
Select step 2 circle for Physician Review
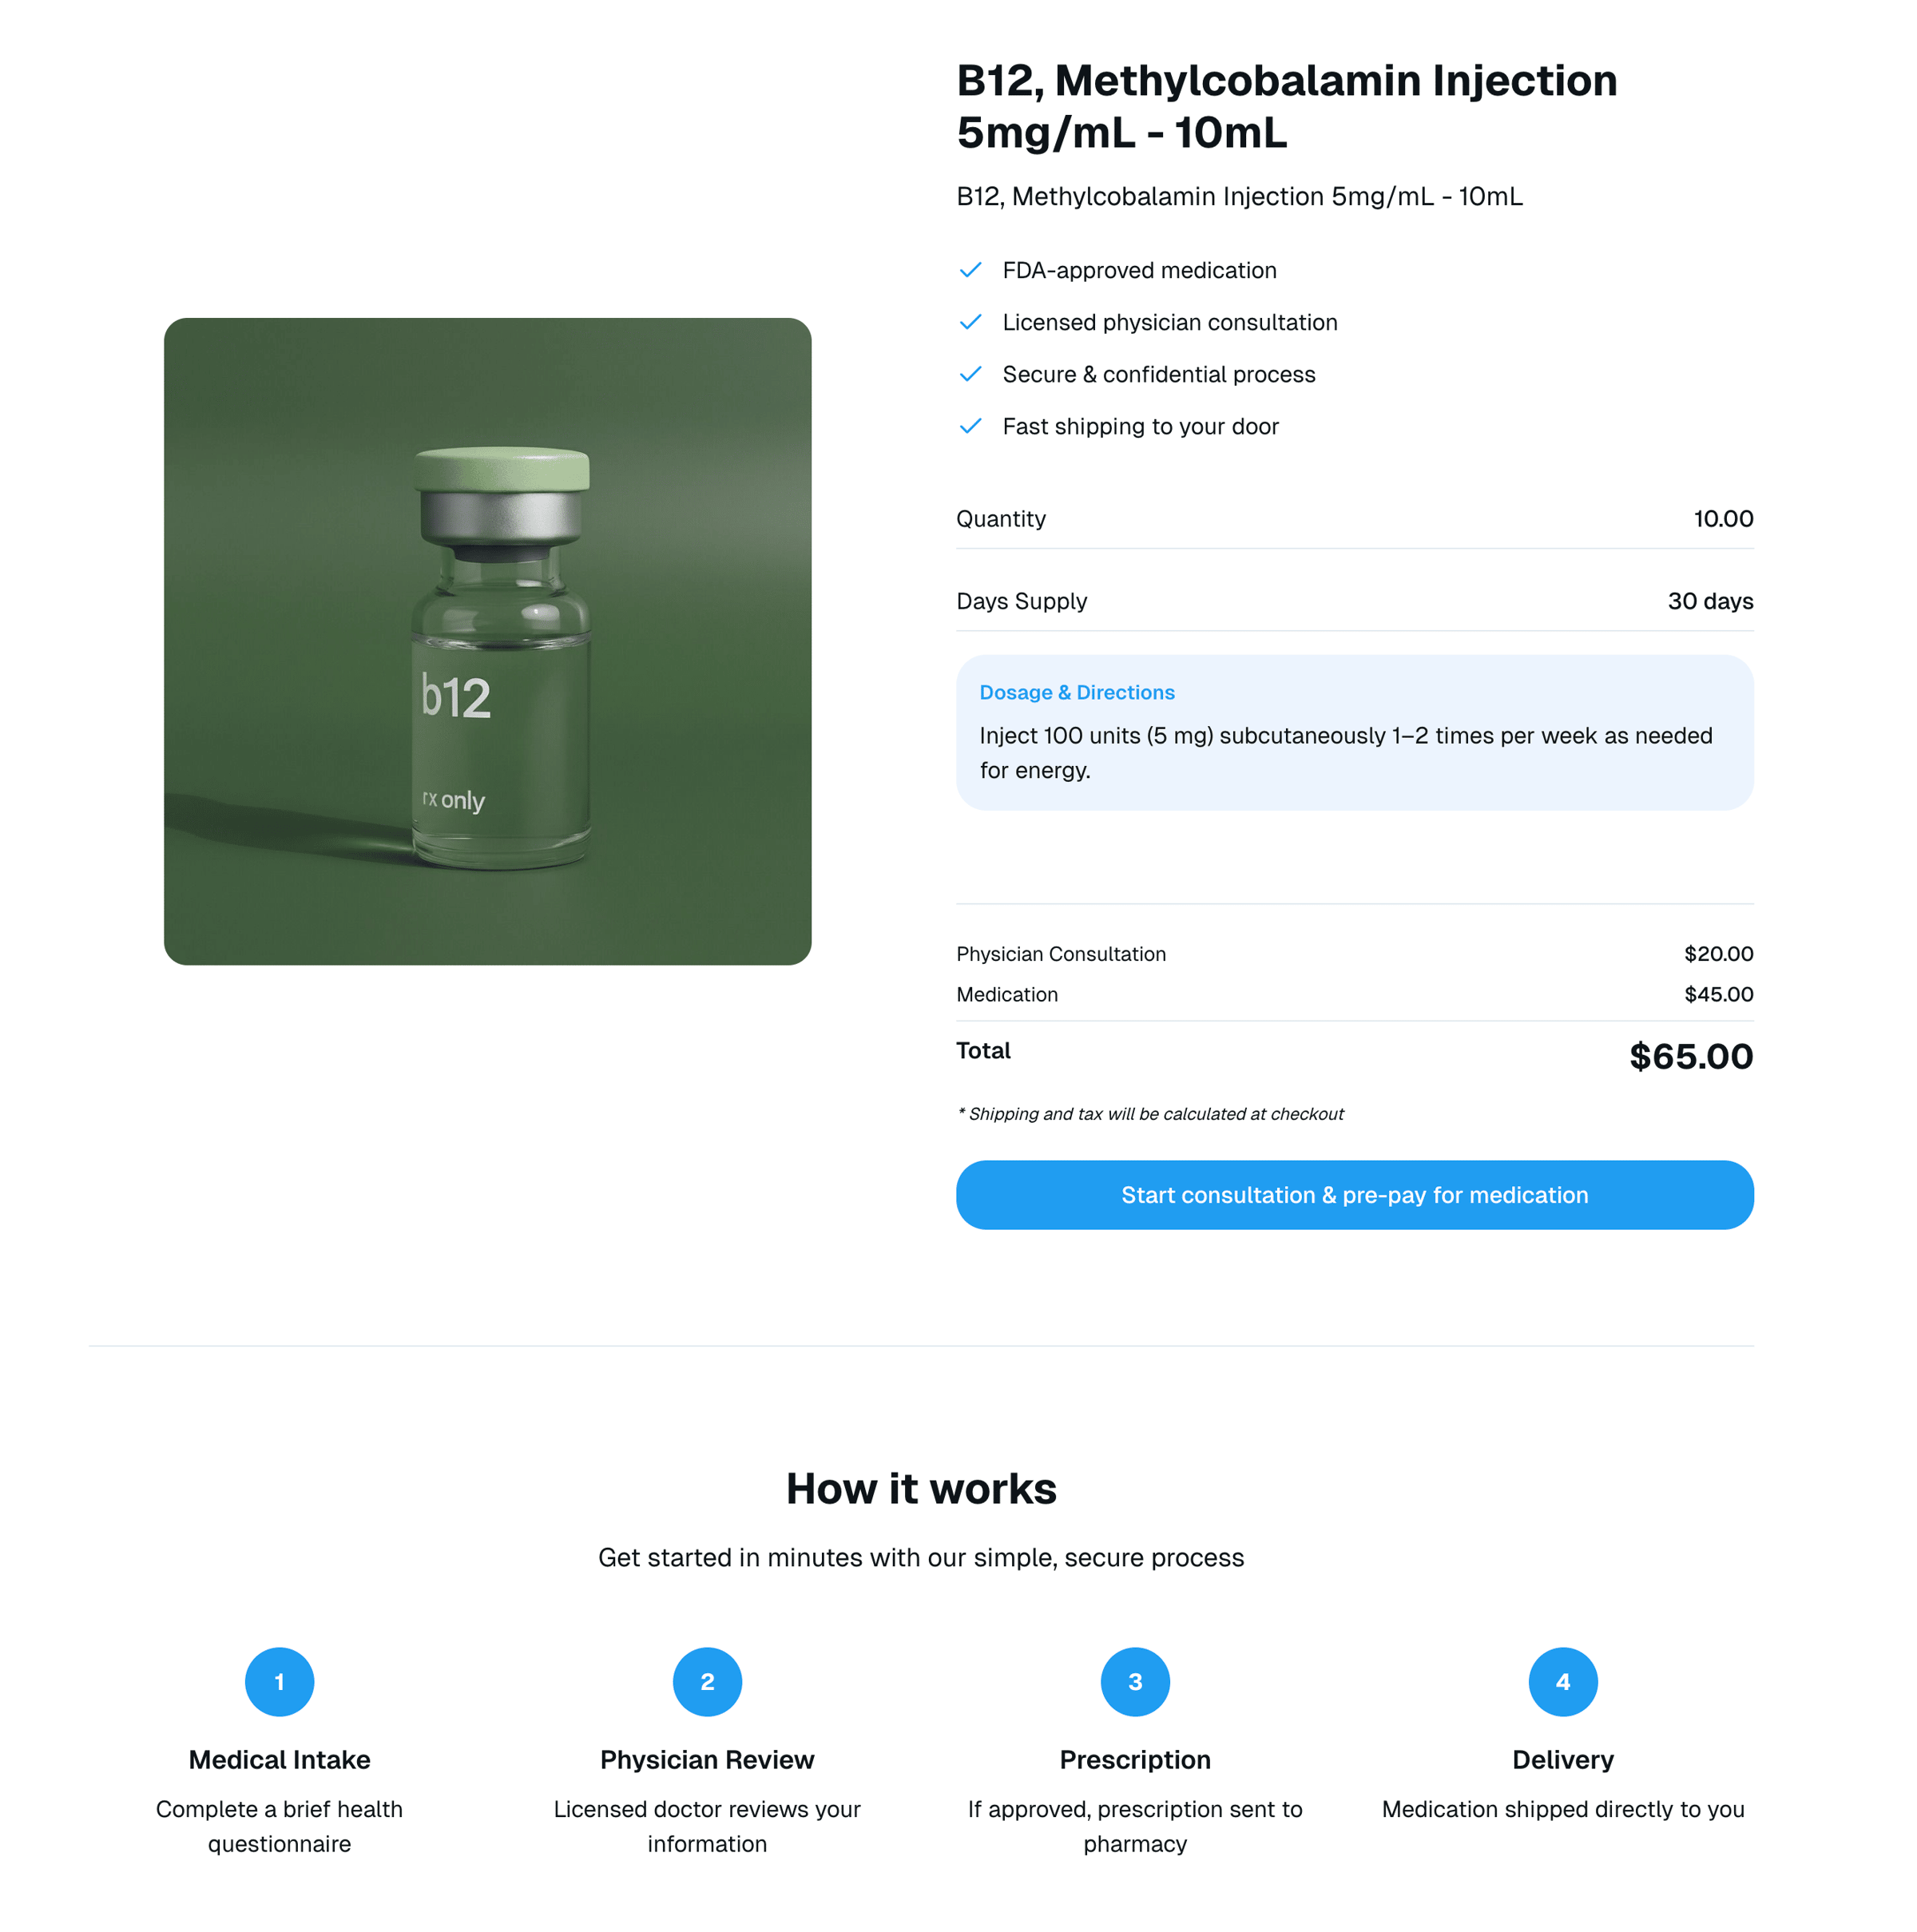[x=707, y=1682]
